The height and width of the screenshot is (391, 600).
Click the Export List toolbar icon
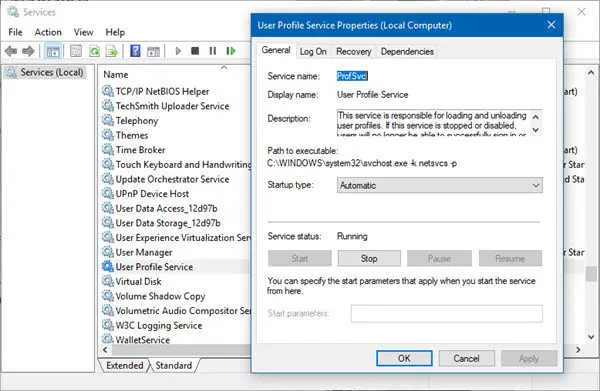point(112,51)
